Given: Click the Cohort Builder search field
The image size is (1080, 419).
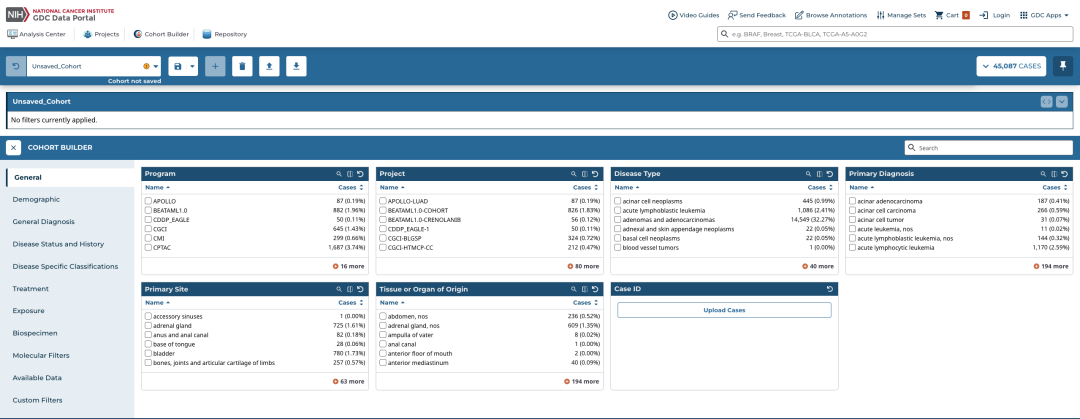Looking at the screenshot, I should [988, 147].
